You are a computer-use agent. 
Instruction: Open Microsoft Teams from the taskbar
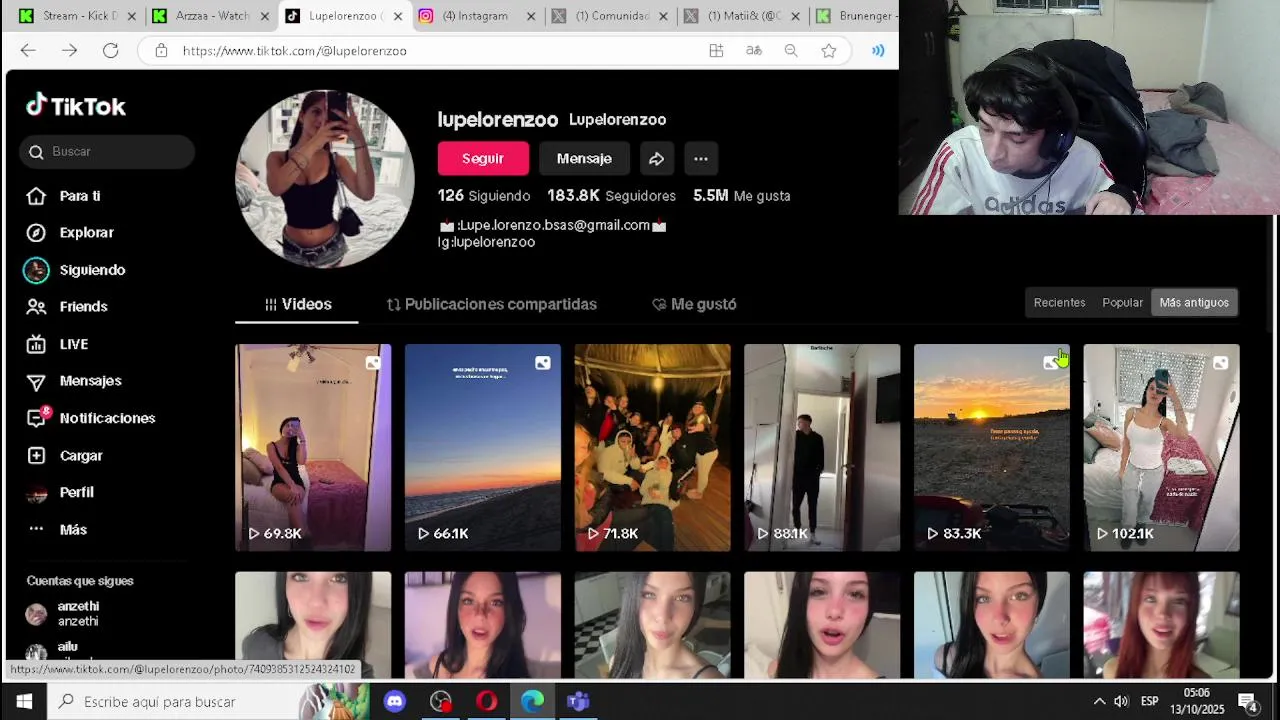point(578,702)
